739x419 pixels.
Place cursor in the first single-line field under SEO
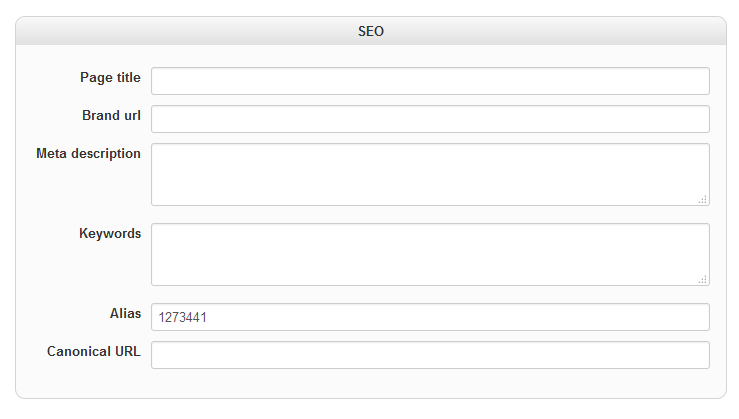pos(430,81)
